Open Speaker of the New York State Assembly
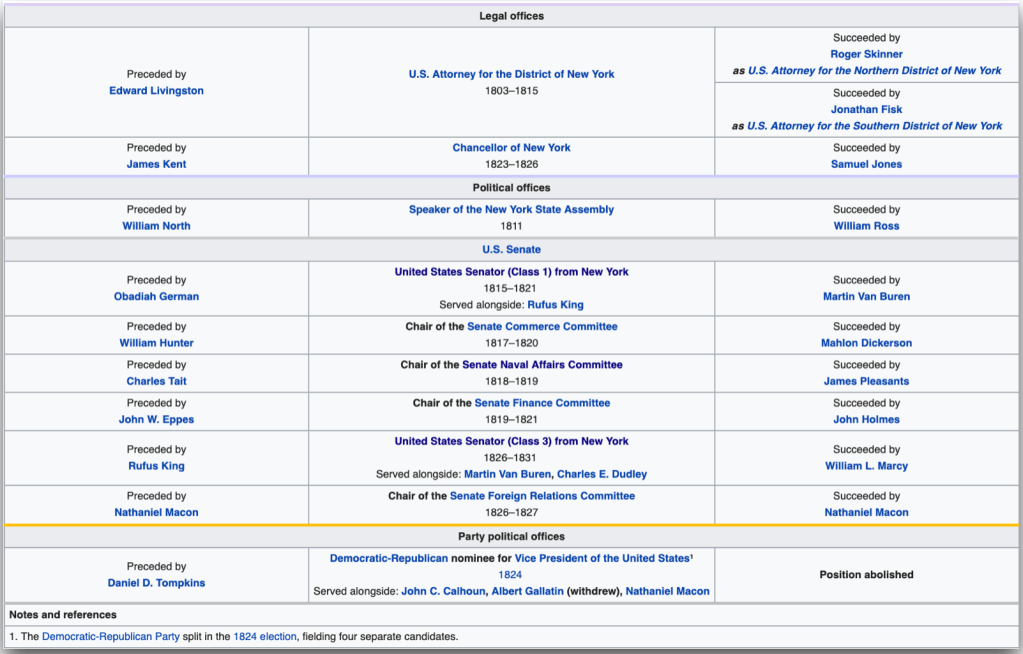 511,209
